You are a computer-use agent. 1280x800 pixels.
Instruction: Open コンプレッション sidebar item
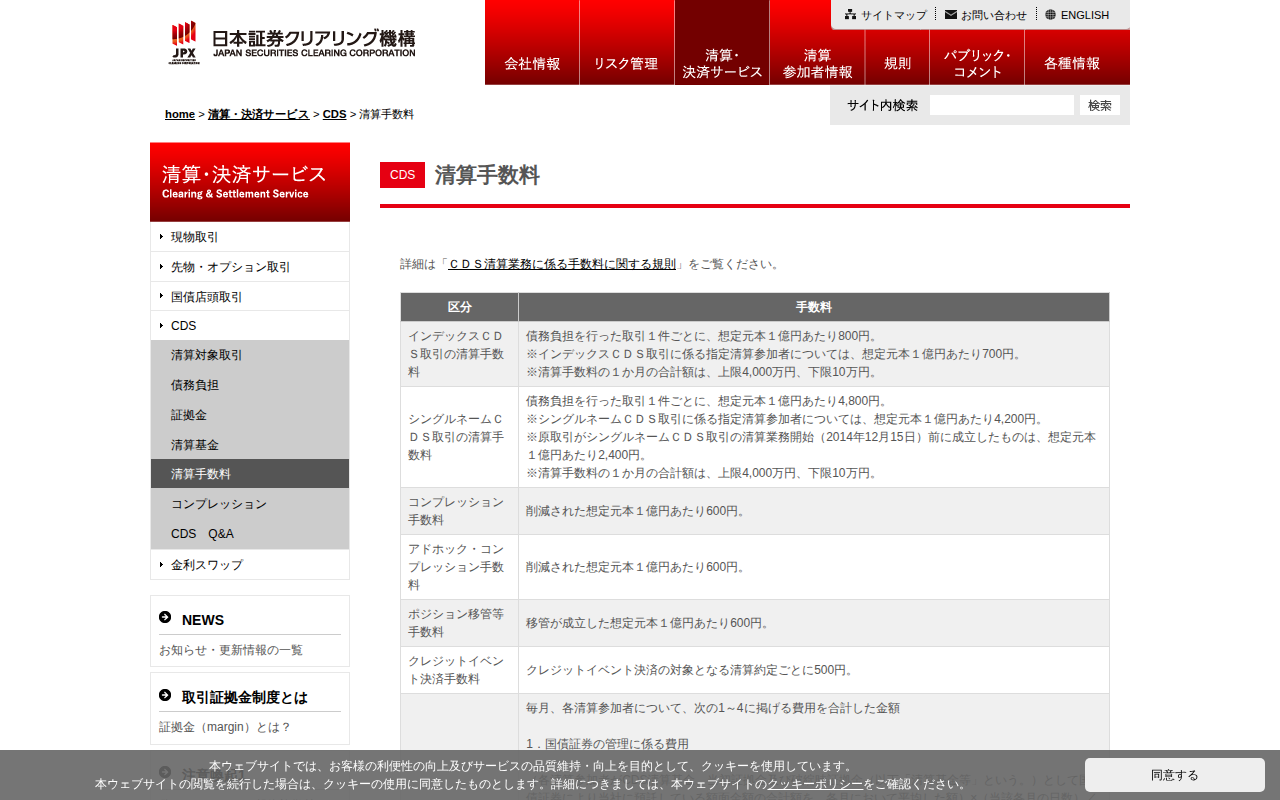(250, 504)
